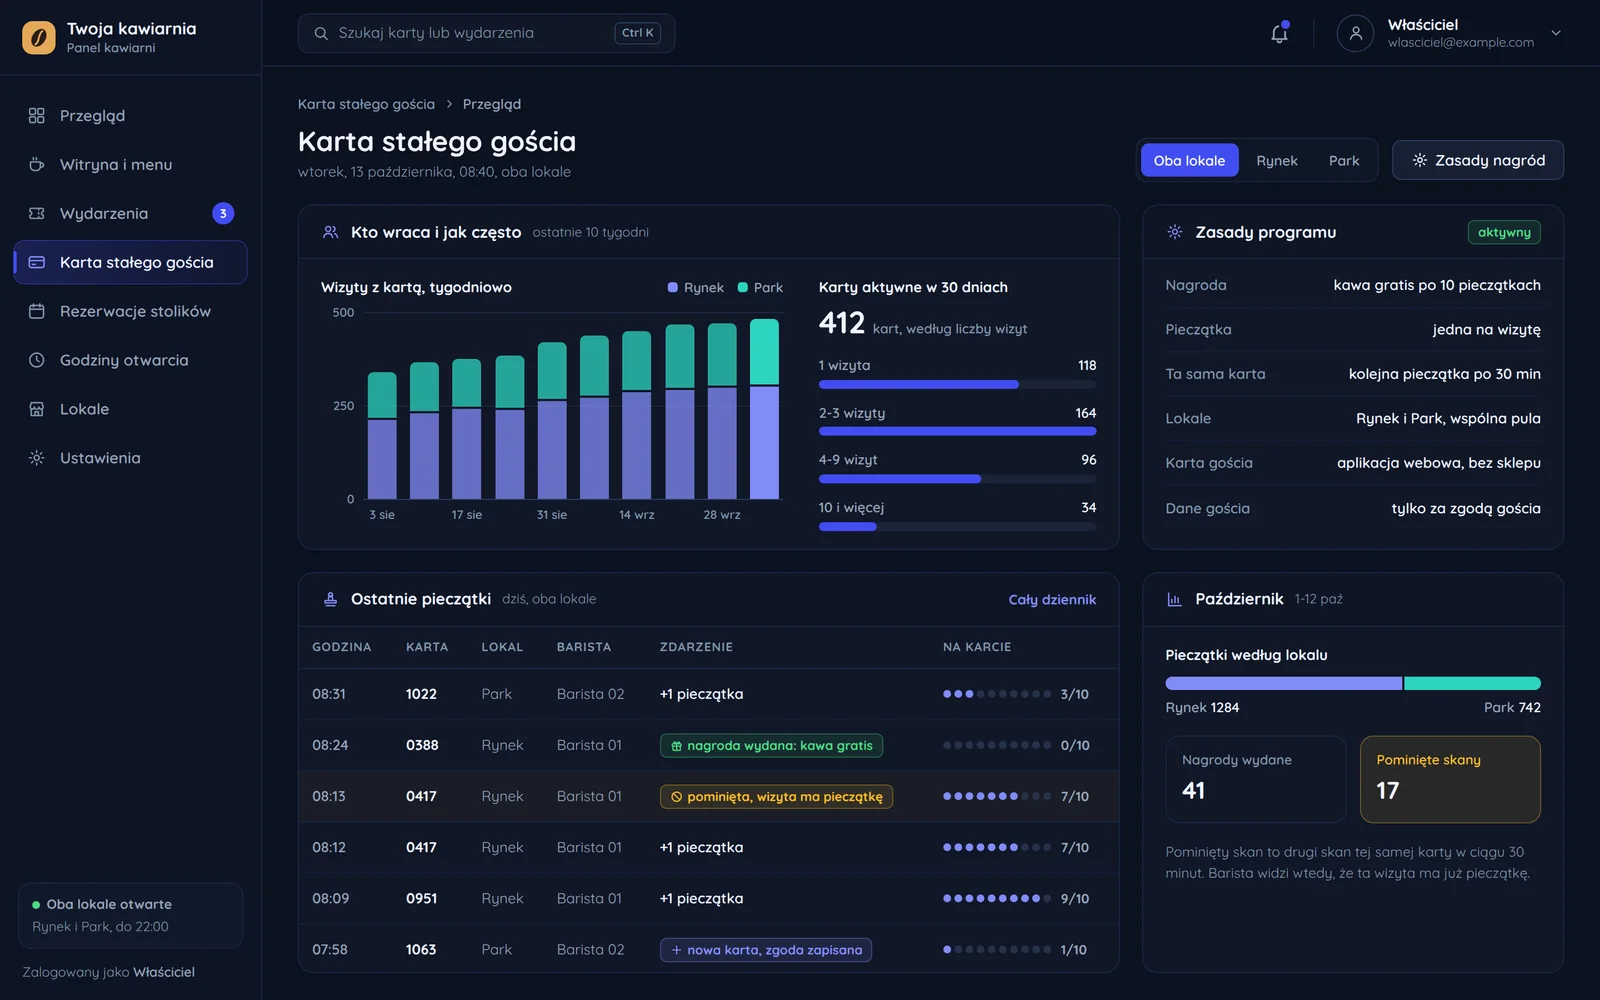Open the Zasady nagród button

tap(1478, 161)
